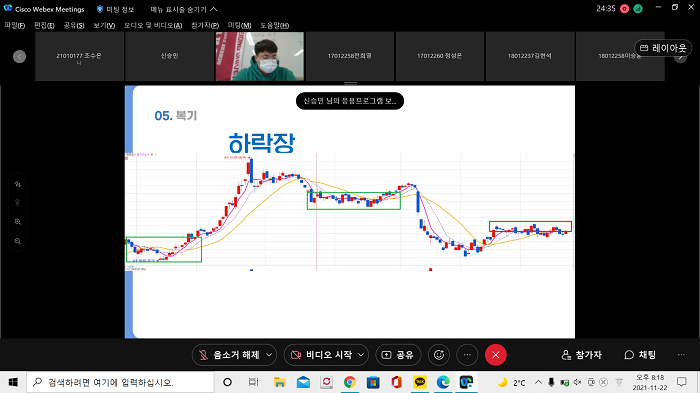
Task: Toggle the 참가자 participants panel
Action: [x=582, y=355]
